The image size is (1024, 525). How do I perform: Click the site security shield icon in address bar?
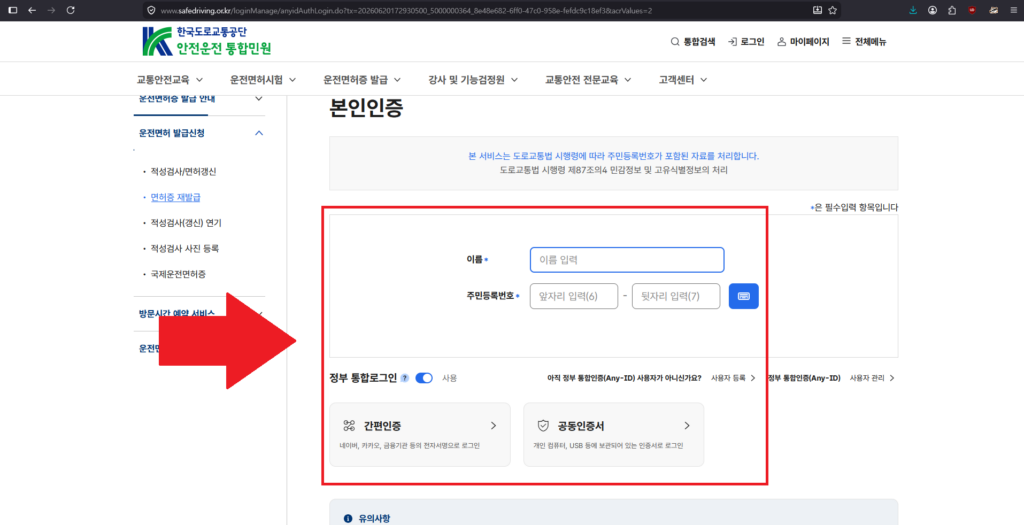[x=151, y=10]
